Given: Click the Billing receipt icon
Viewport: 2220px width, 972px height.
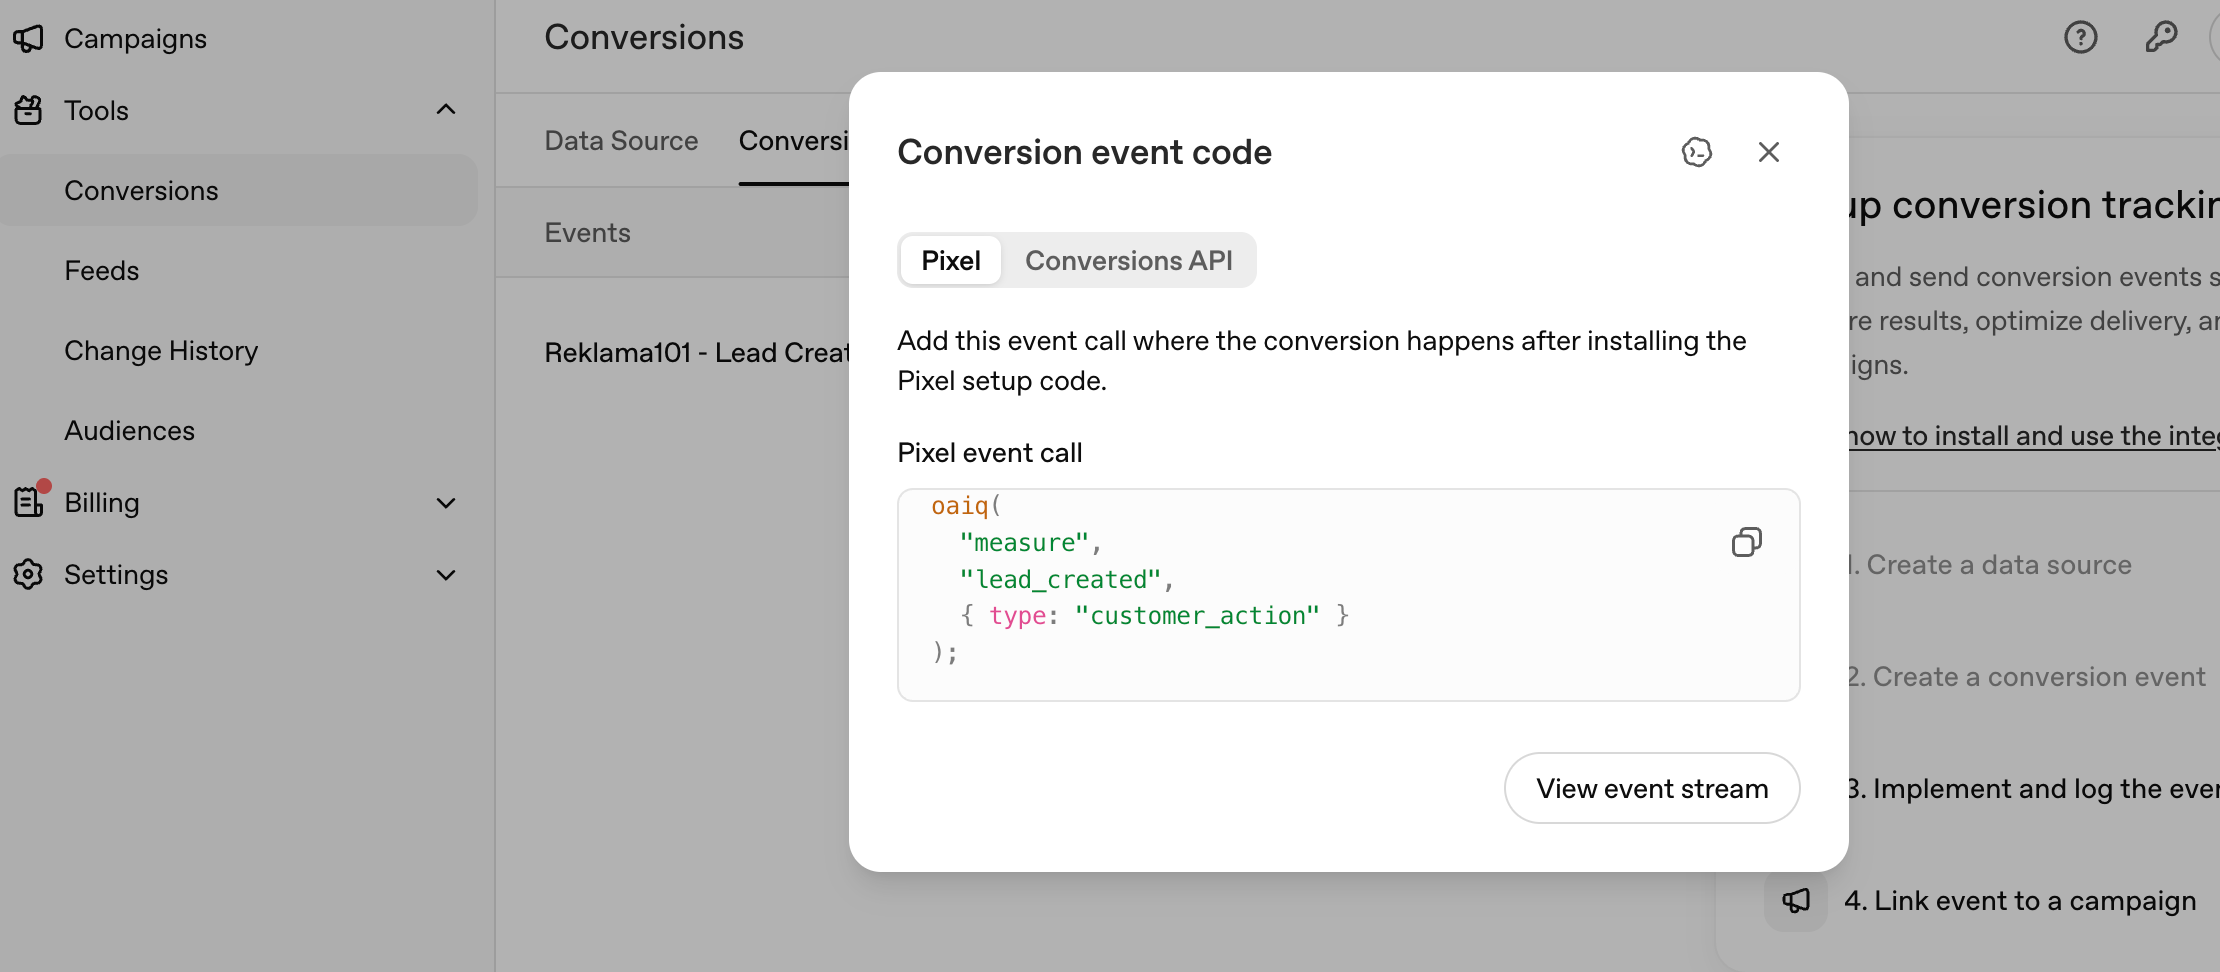Looking at the screenshot, I should pyautogui.click(x=28, y=502).
